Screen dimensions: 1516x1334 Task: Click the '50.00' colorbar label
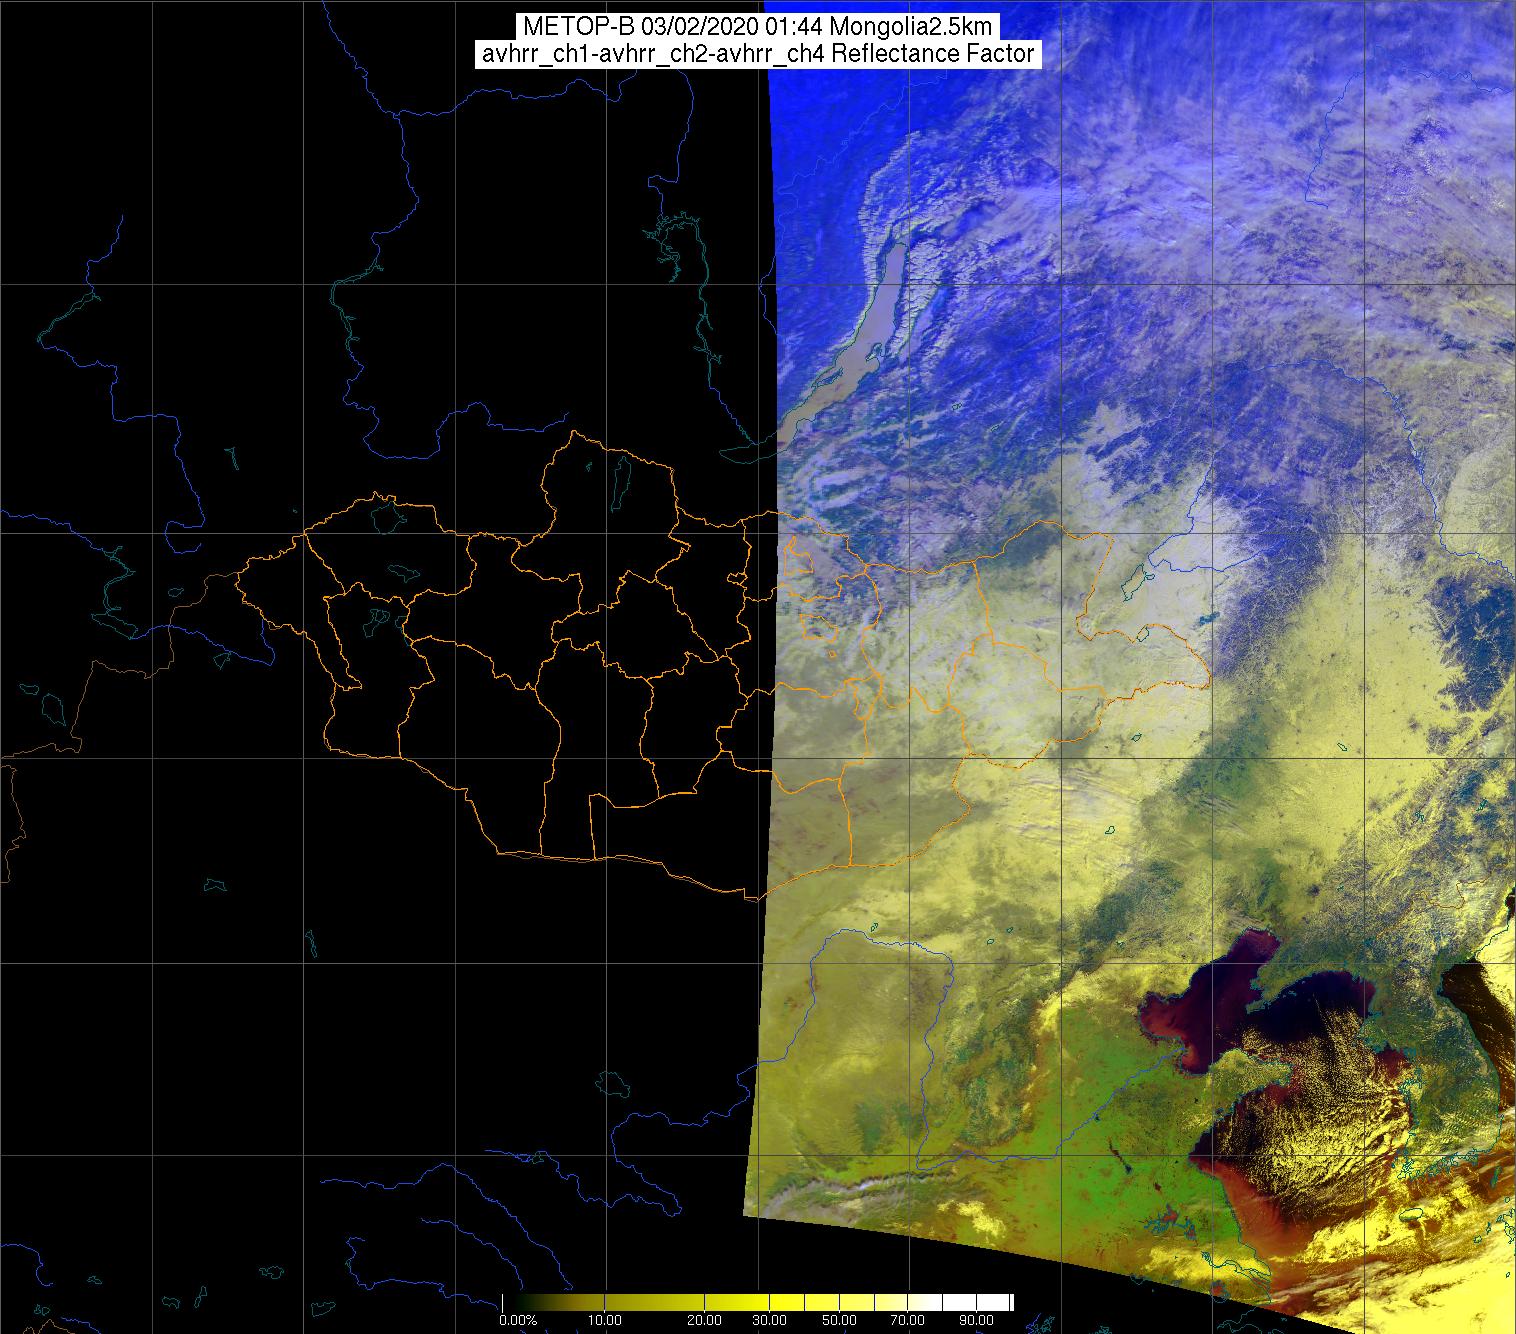pyautogui.click(x=841, y=1322)
